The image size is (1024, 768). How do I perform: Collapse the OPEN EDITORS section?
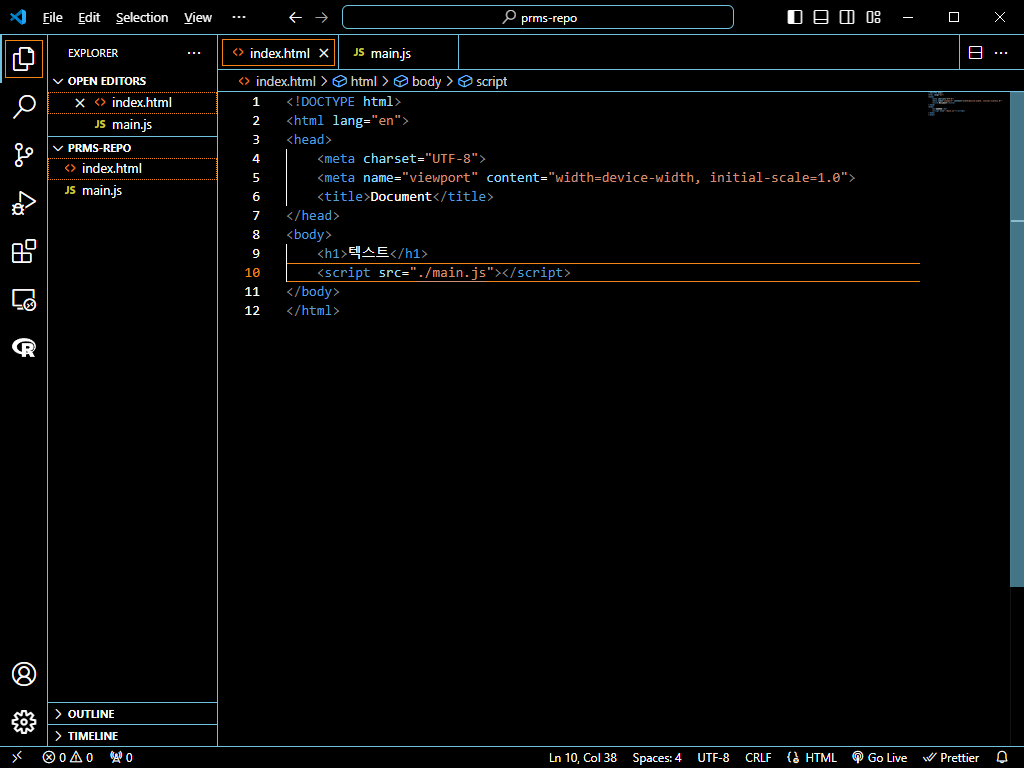106,81
